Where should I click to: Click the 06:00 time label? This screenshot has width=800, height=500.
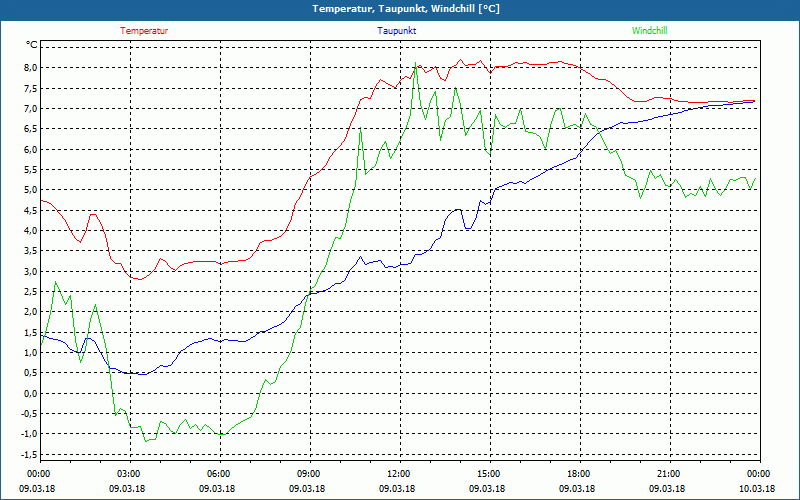click(x=217, y=474)
